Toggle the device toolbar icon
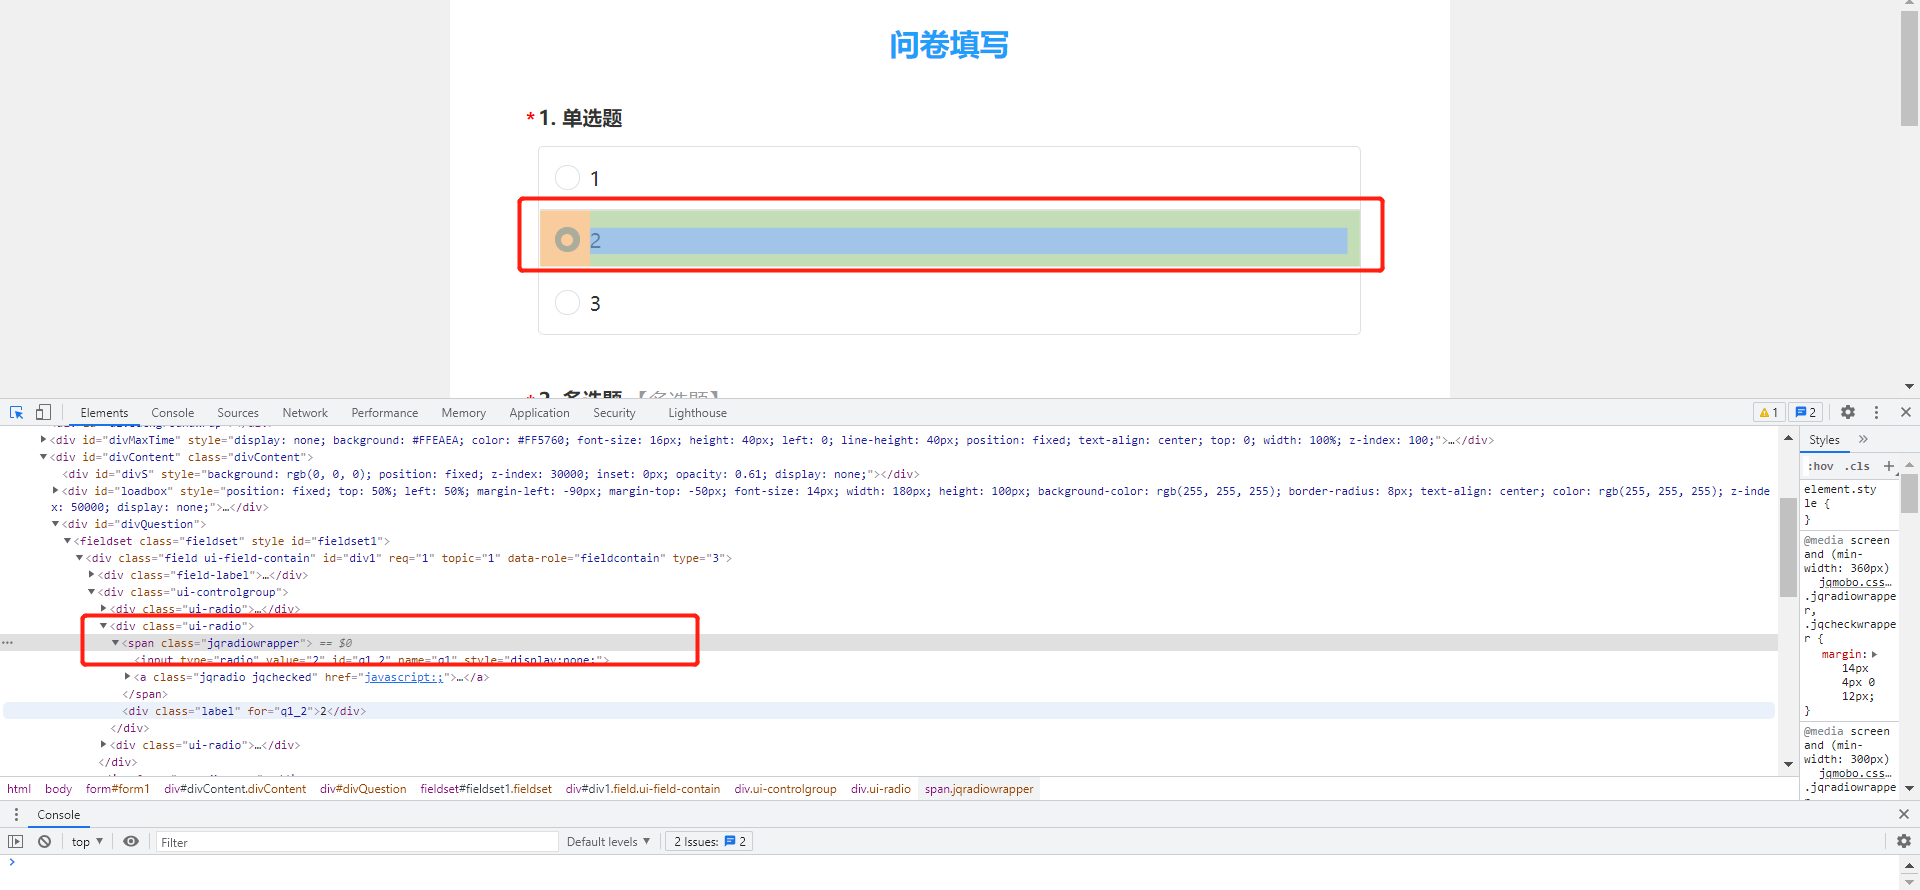This screenshot has height=890, width=1920. 43,412
